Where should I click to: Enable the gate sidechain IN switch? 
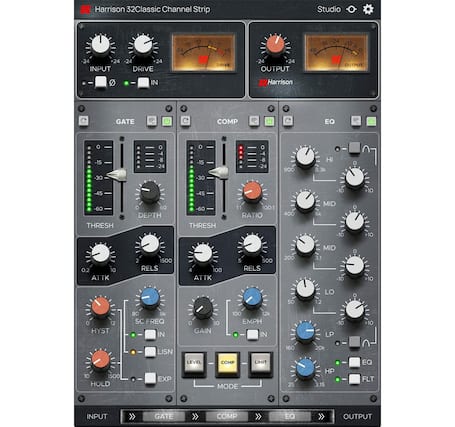point(150,335)
